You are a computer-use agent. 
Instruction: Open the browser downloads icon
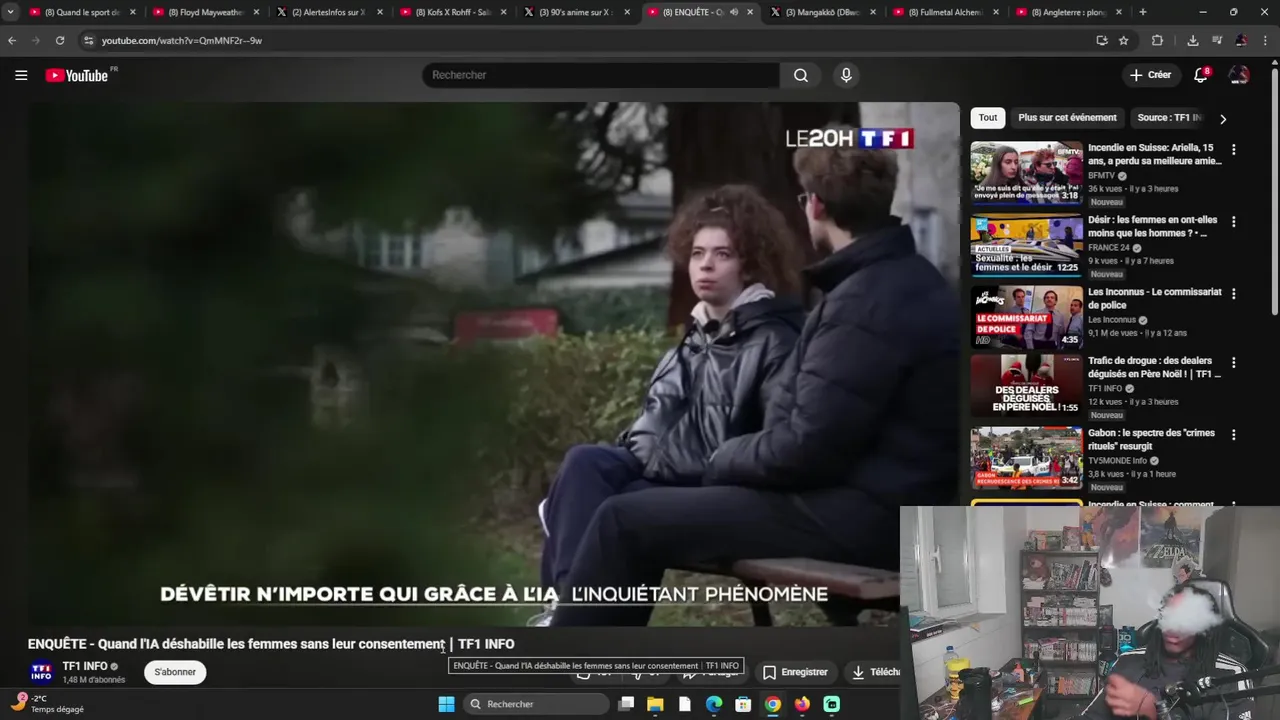(1193, 40)
